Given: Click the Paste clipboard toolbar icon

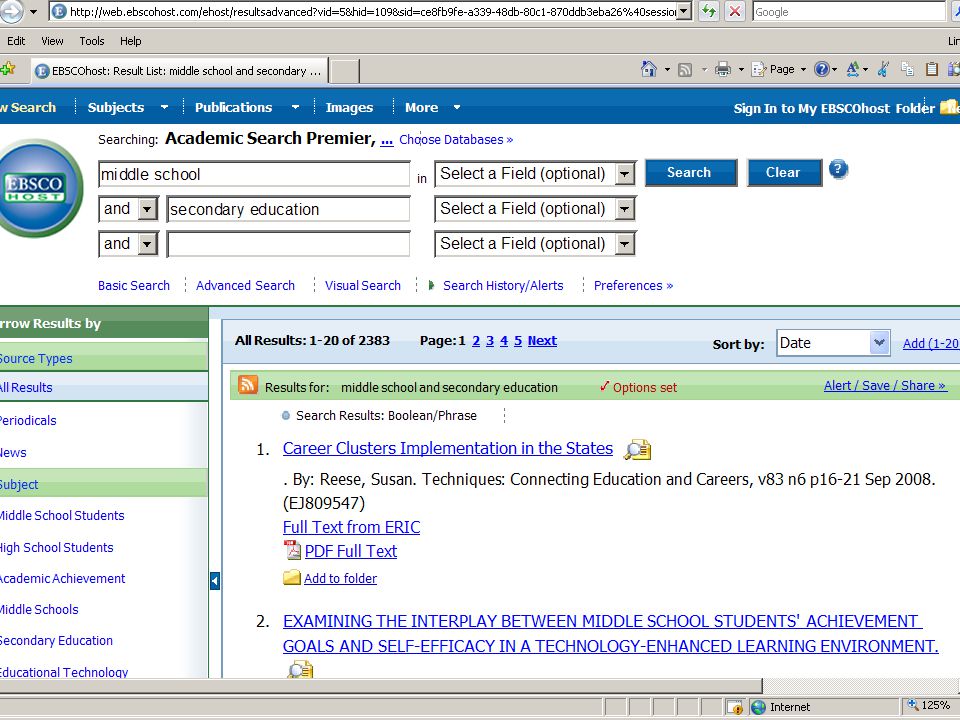Looking at the screenshot, I should tap(932, 69).
